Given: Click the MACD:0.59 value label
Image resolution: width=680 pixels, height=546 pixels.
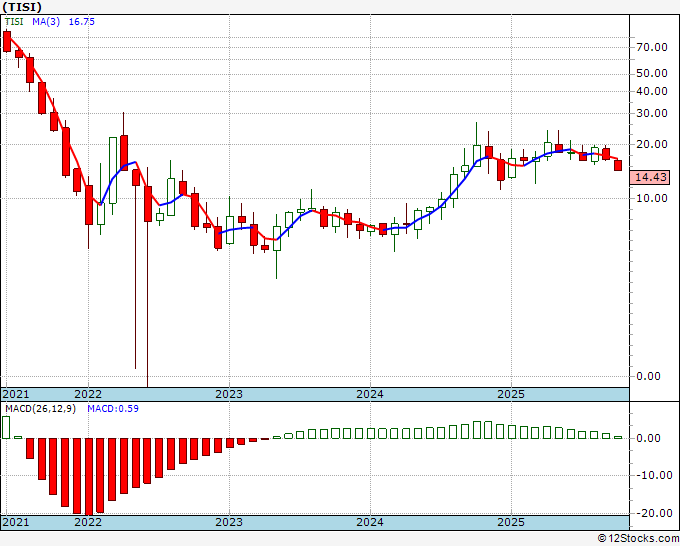Looking at the screenshot, I should [x=113, y=409].
